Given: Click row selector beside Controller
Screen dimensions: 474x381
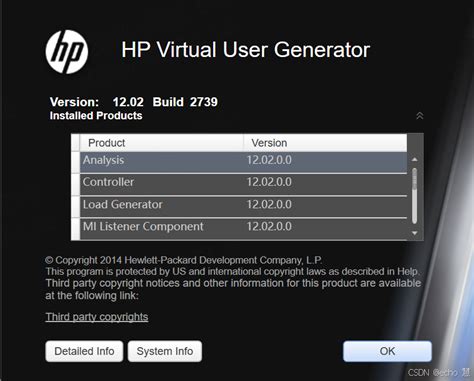Looking at the screenshot, I should pos(76,184).
